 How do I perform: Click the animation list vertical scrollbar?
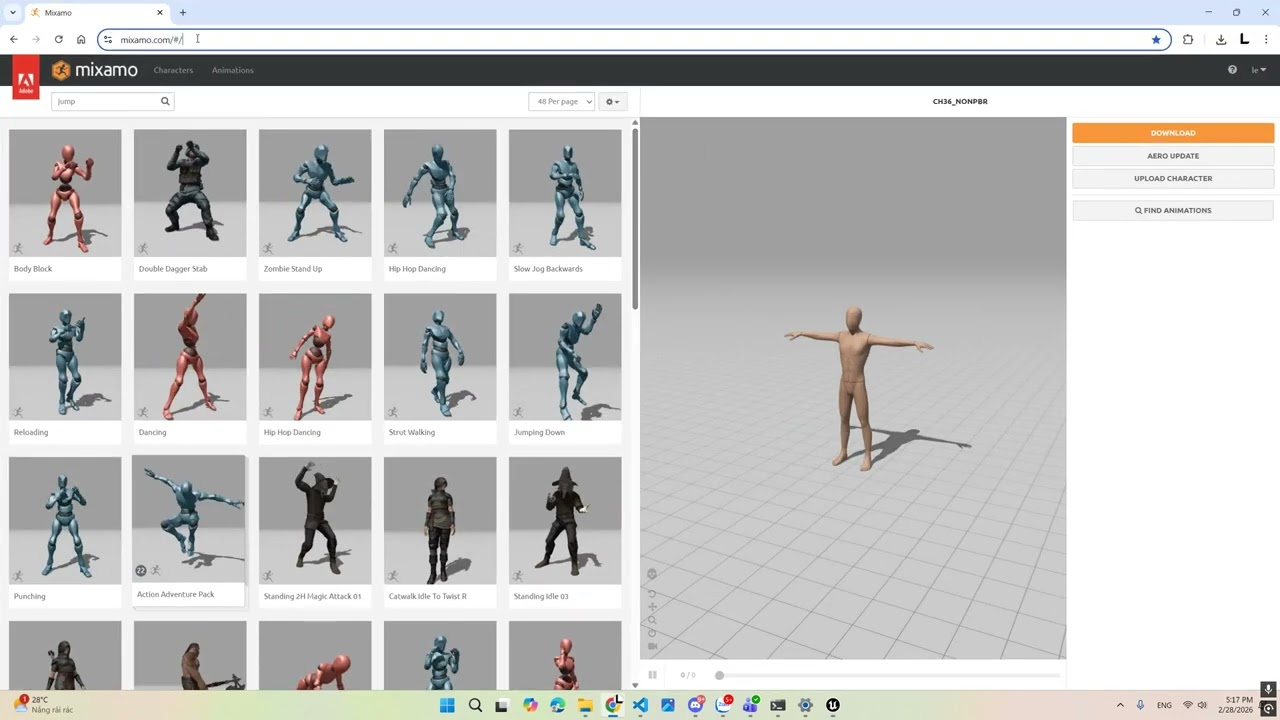[x=634, y=217]
